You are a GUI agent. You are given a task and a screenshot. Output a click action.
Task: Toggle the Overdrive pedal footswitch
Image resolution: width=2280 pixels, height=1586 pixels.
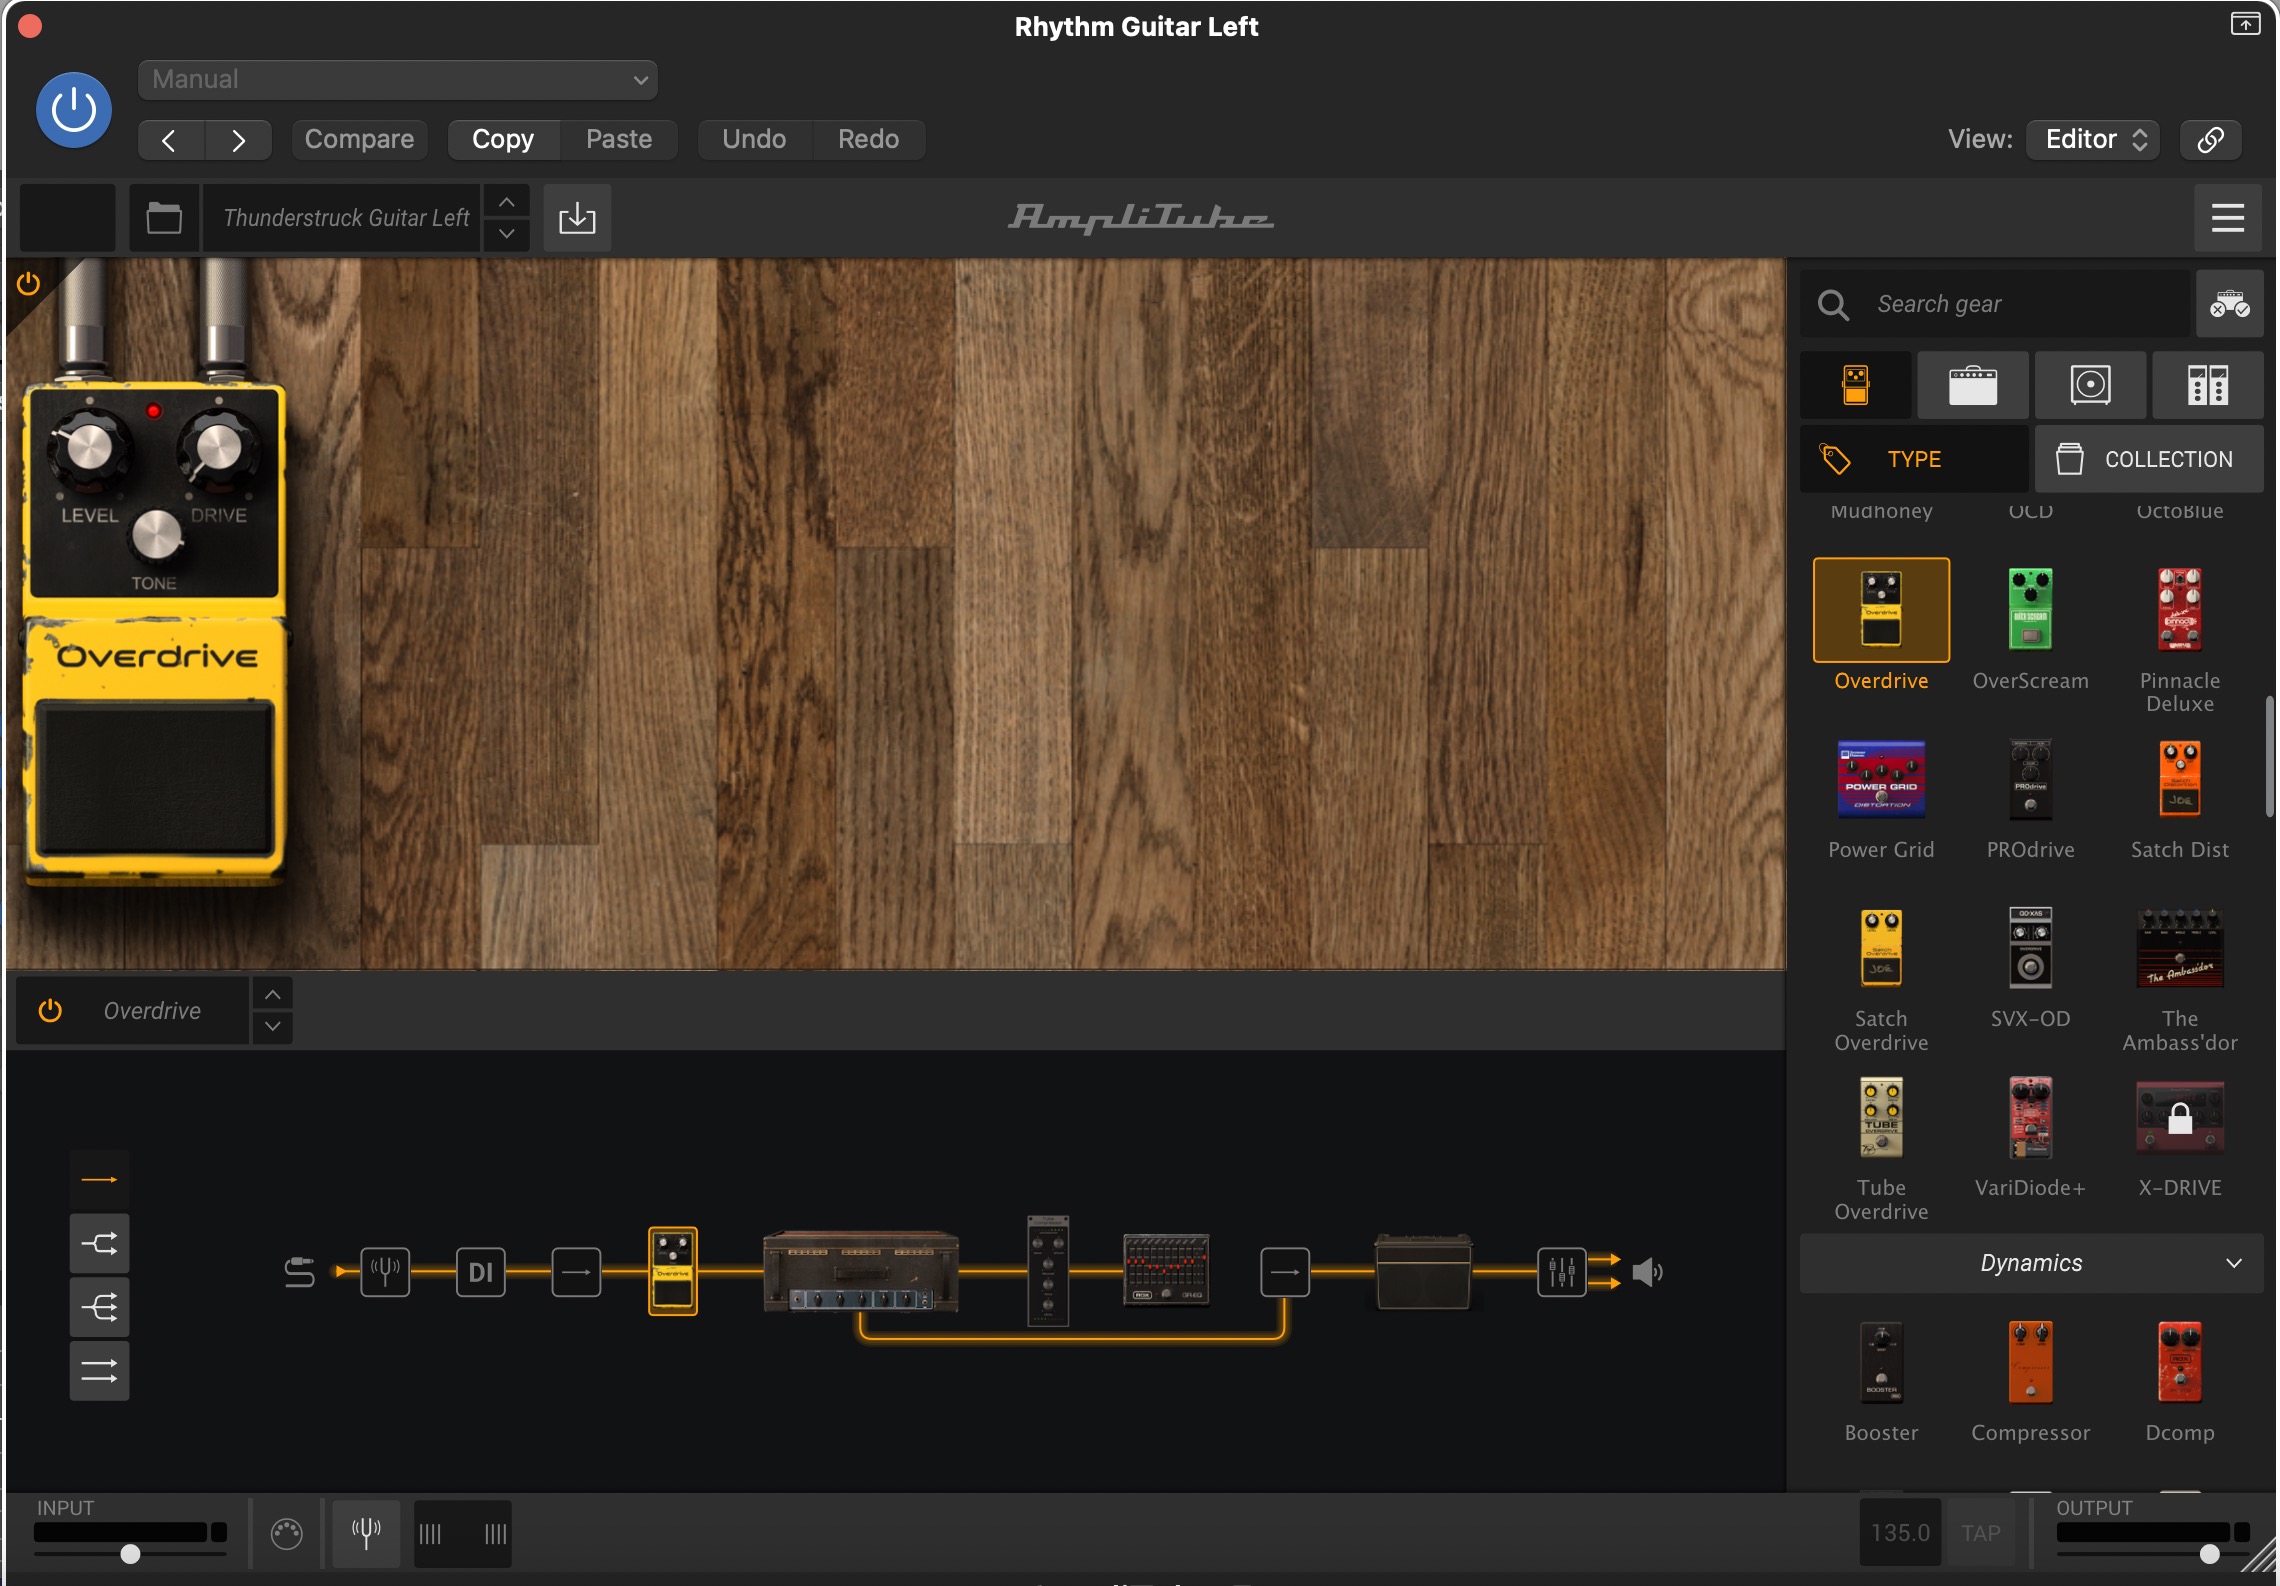click(154, 780)
